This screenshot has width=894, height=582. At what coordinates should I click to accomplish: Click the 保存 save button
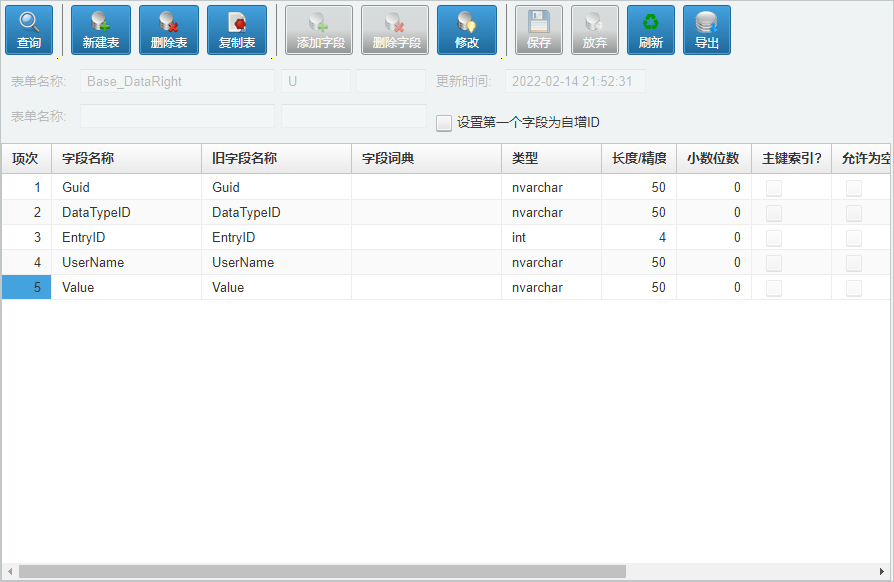tap(539, 30)
